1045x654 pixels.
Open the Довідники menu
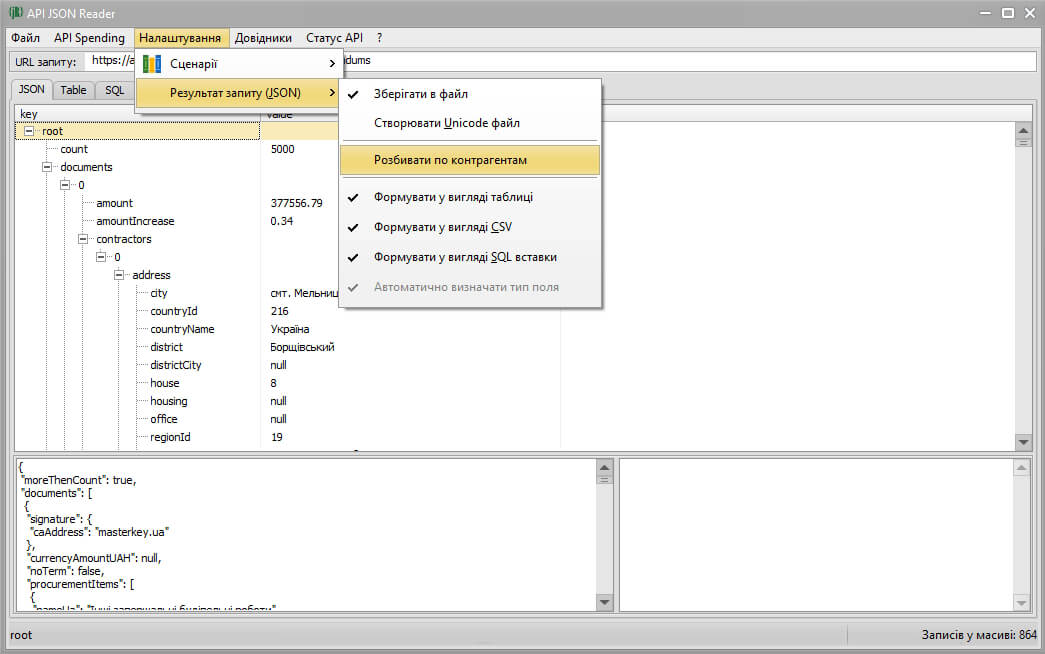click(x=263, y=38)
